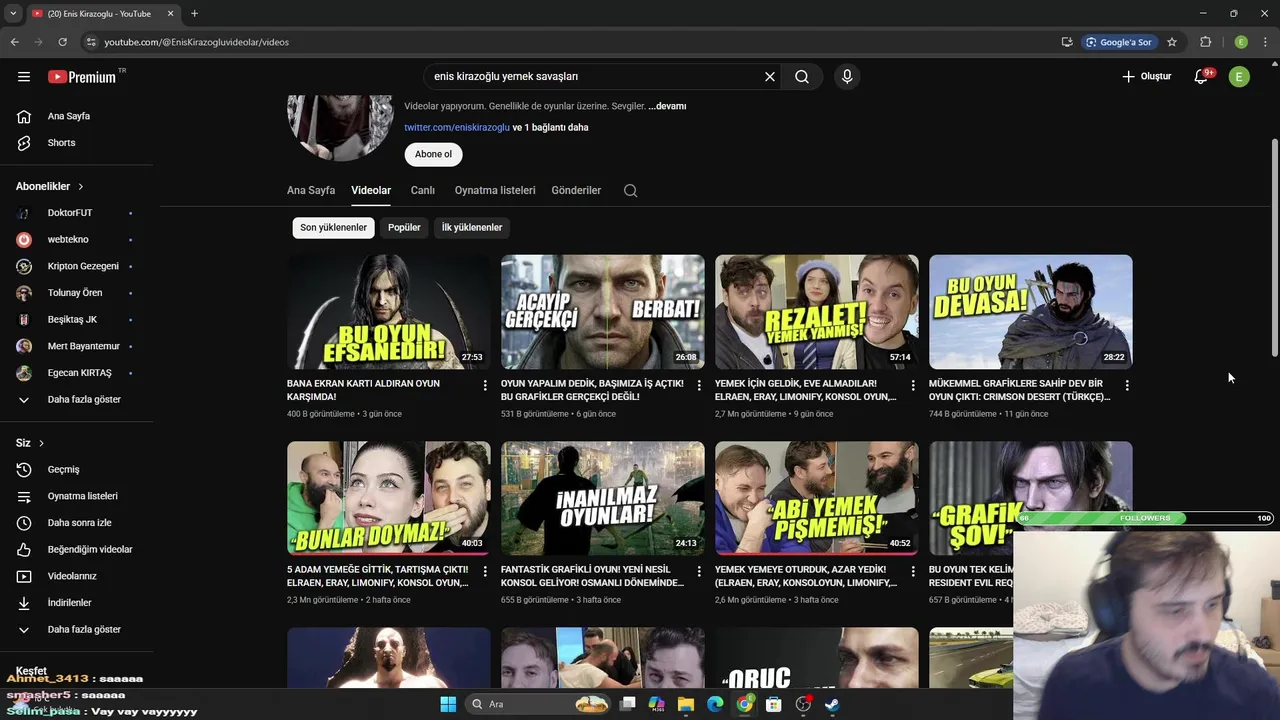Reload the page in Chrome
Image resolution: width=1280 pixels, height=720 pixels.
point(62,42)
